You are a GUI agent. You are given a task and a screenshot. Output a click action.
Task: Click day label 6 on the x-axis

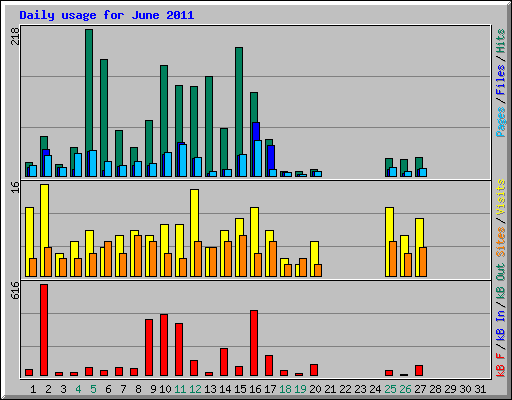[x=108, y=389]
